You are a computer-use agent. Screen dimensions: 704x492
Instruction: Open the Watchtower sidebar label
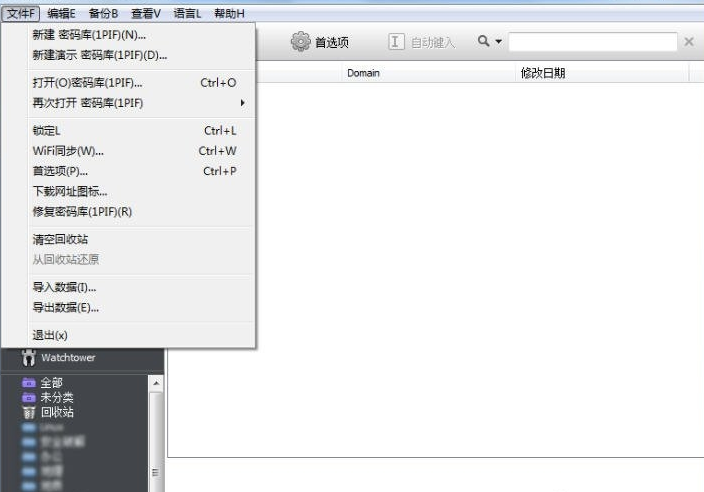(68, 358)
